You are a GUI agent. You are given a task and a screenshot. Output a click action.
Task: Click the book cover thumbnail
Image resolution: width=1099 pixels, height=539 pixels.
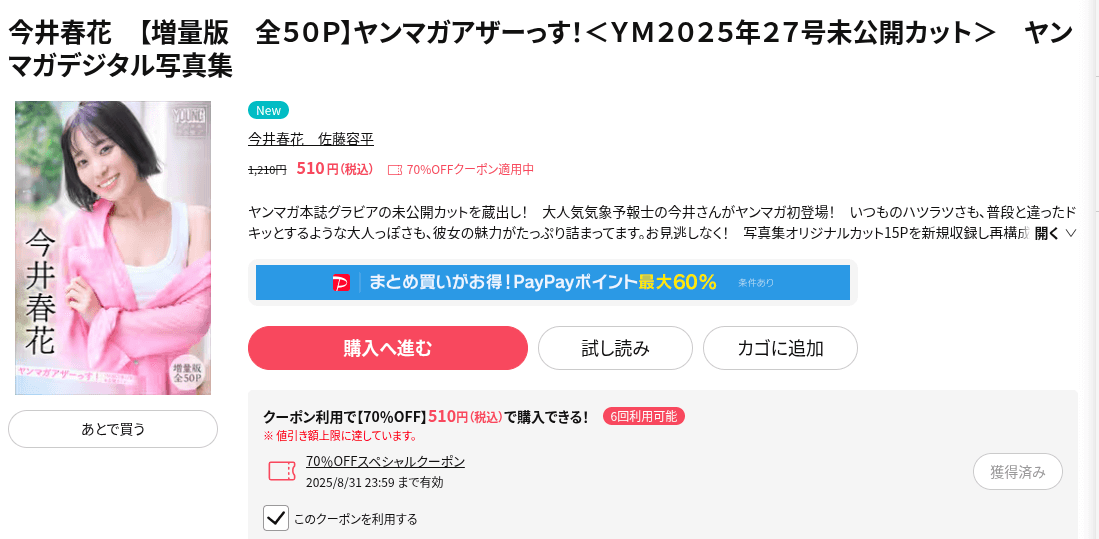tap(113, 248)
